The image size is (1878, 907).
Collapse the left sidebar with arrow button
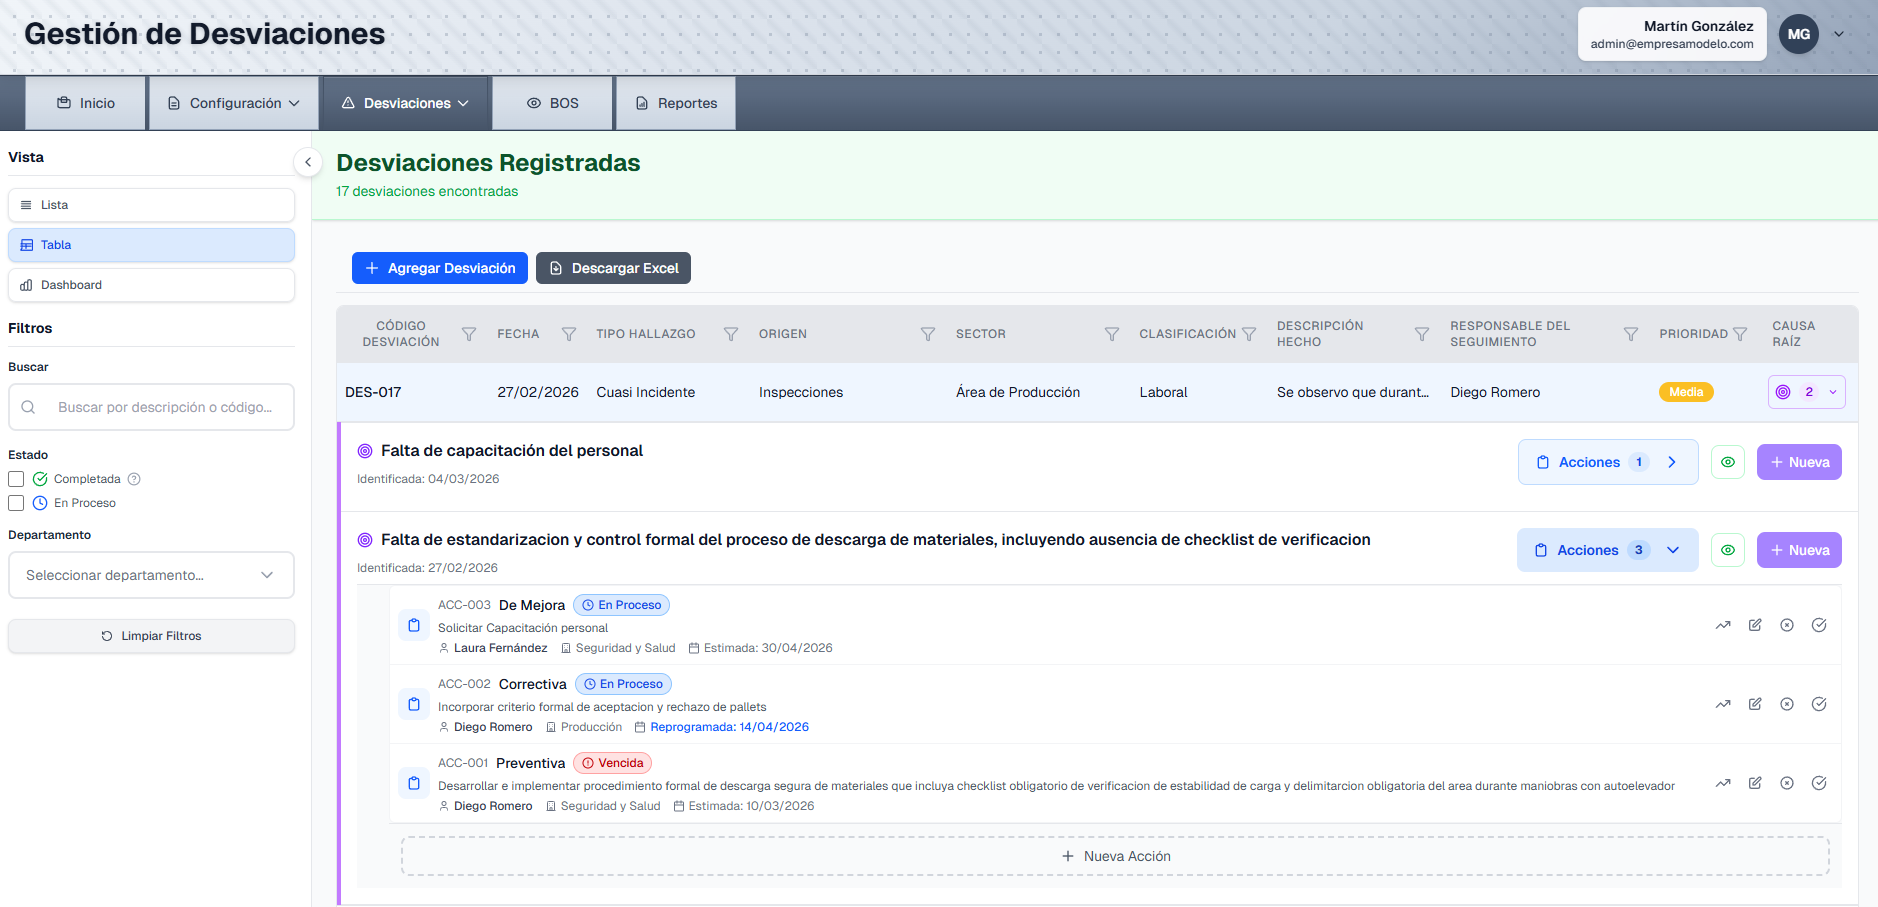[308, 162]
